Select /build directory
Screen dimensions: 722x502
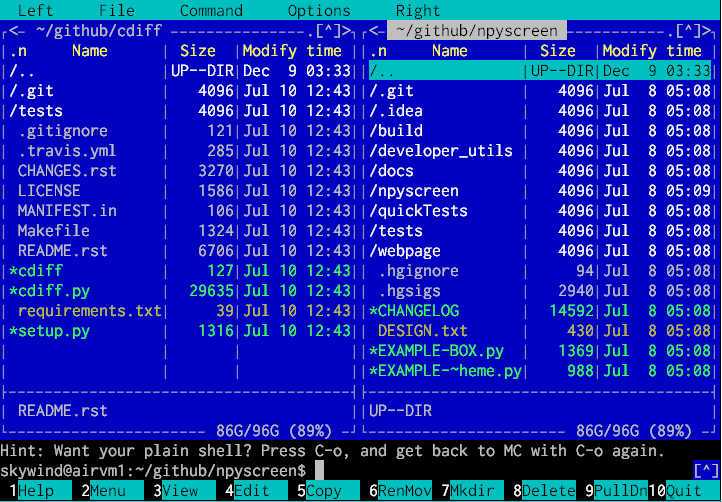pyautogui.click(x=540, y=131)
